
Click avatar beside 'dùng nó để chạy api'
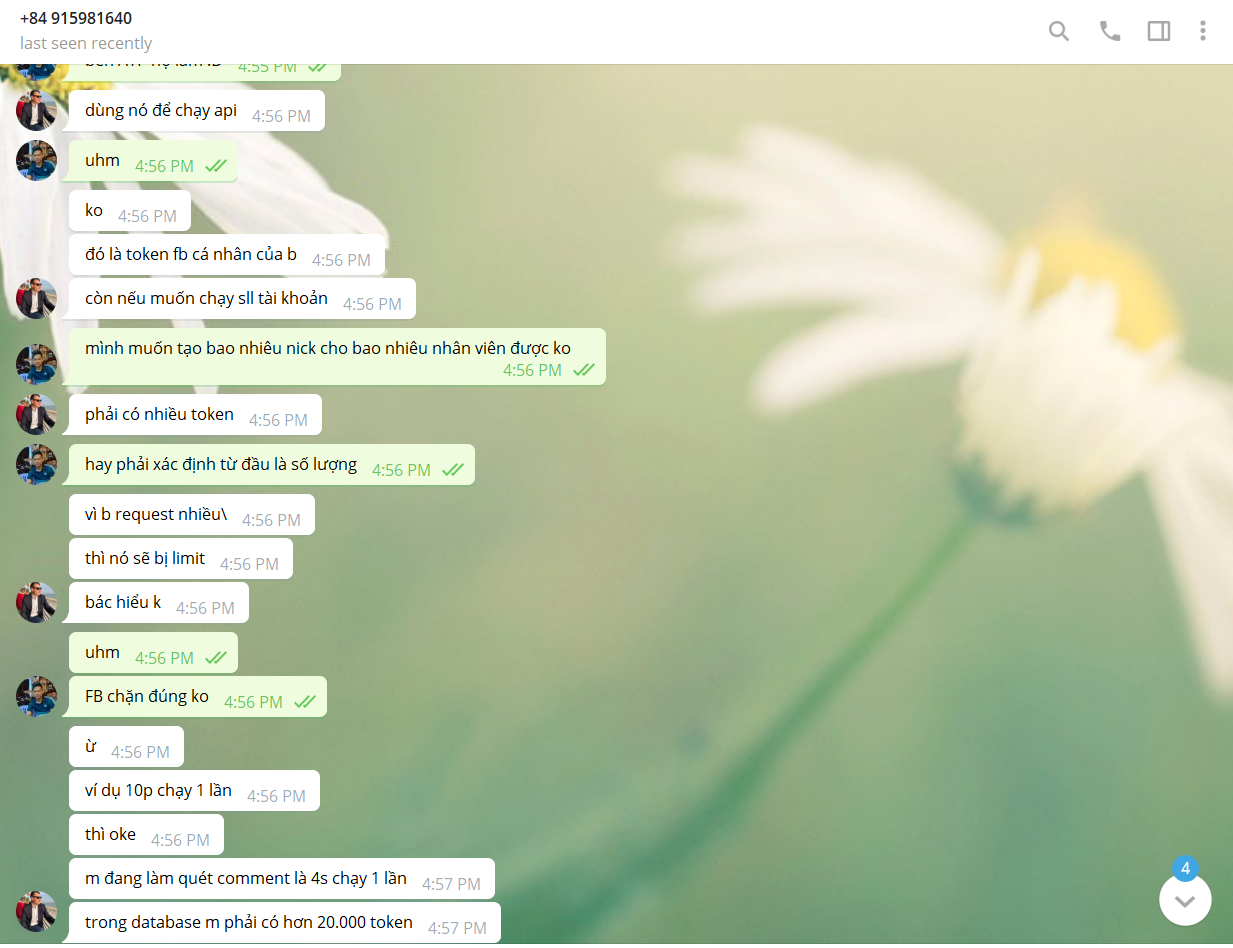point(36,111)
